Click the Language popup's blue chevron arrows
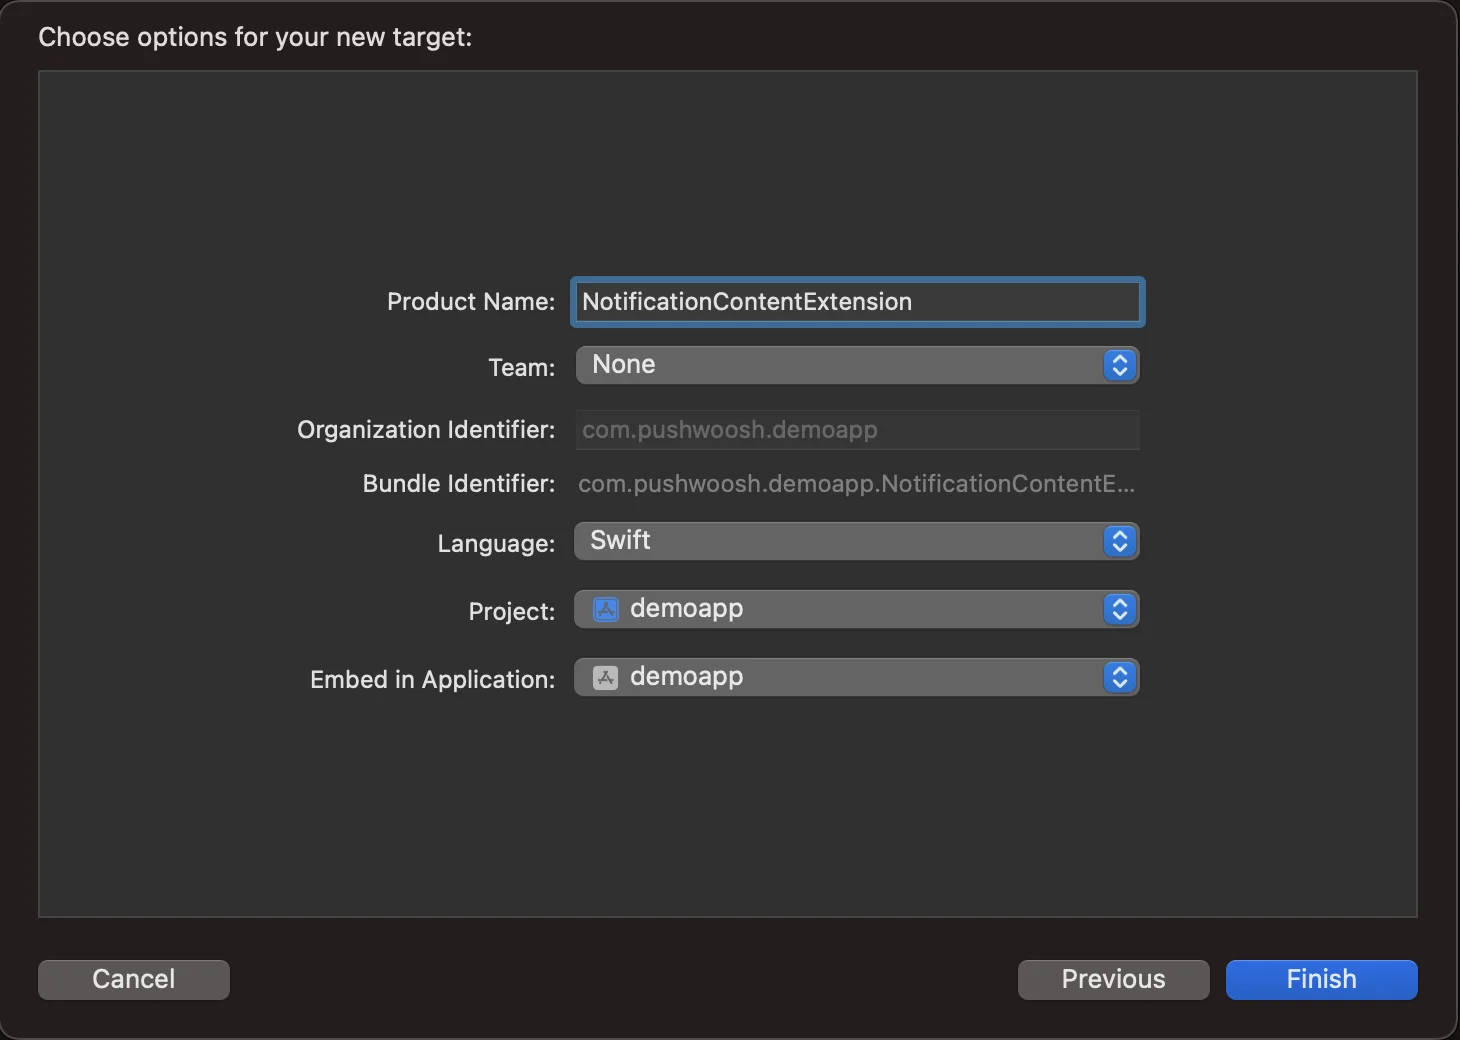 coord(1120,541)
